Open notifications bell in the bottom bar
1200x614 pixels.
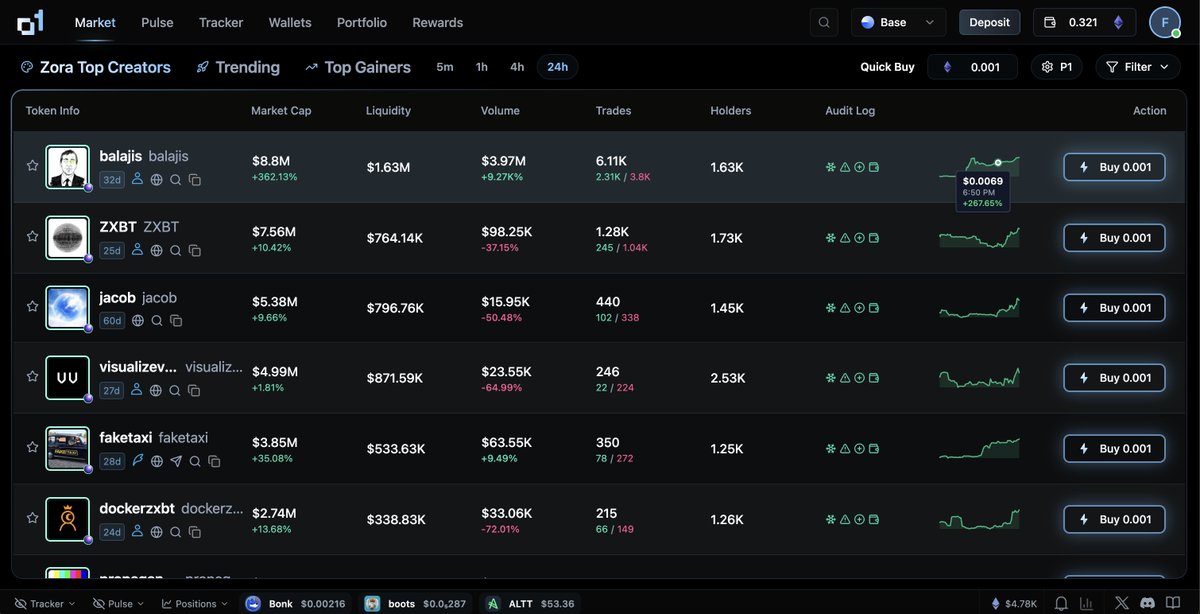tap(1061, 604)
